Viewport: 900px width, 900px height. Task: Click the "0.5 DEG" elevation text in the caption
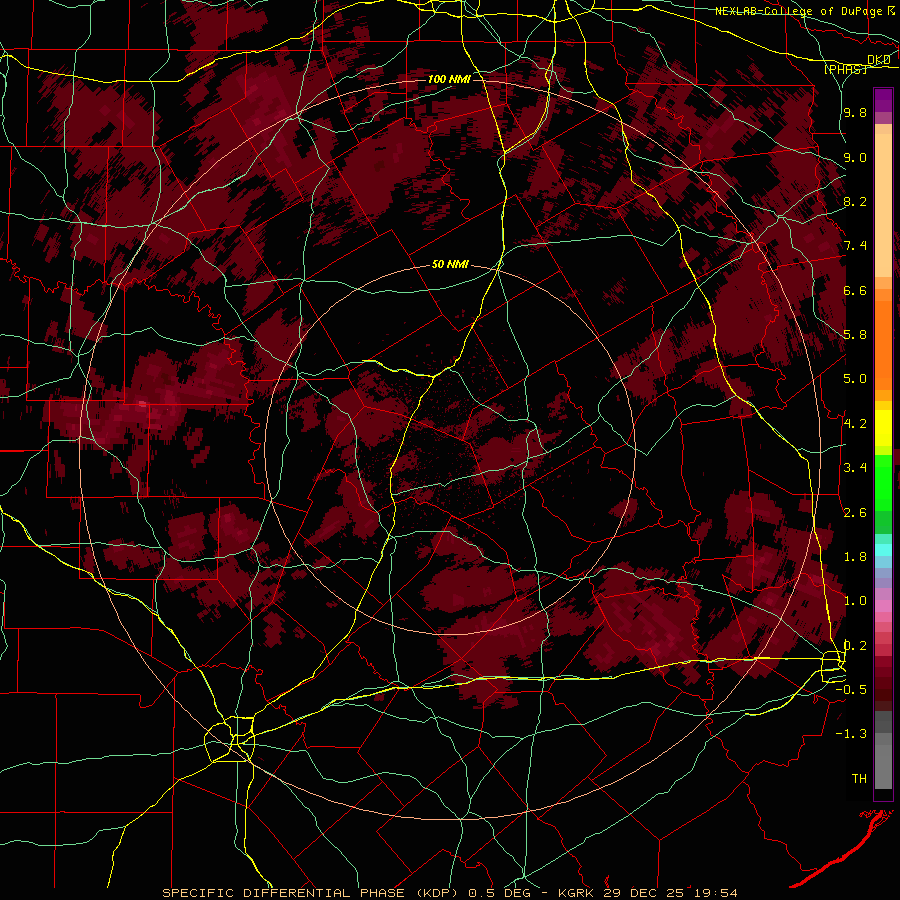pos(499,893)
